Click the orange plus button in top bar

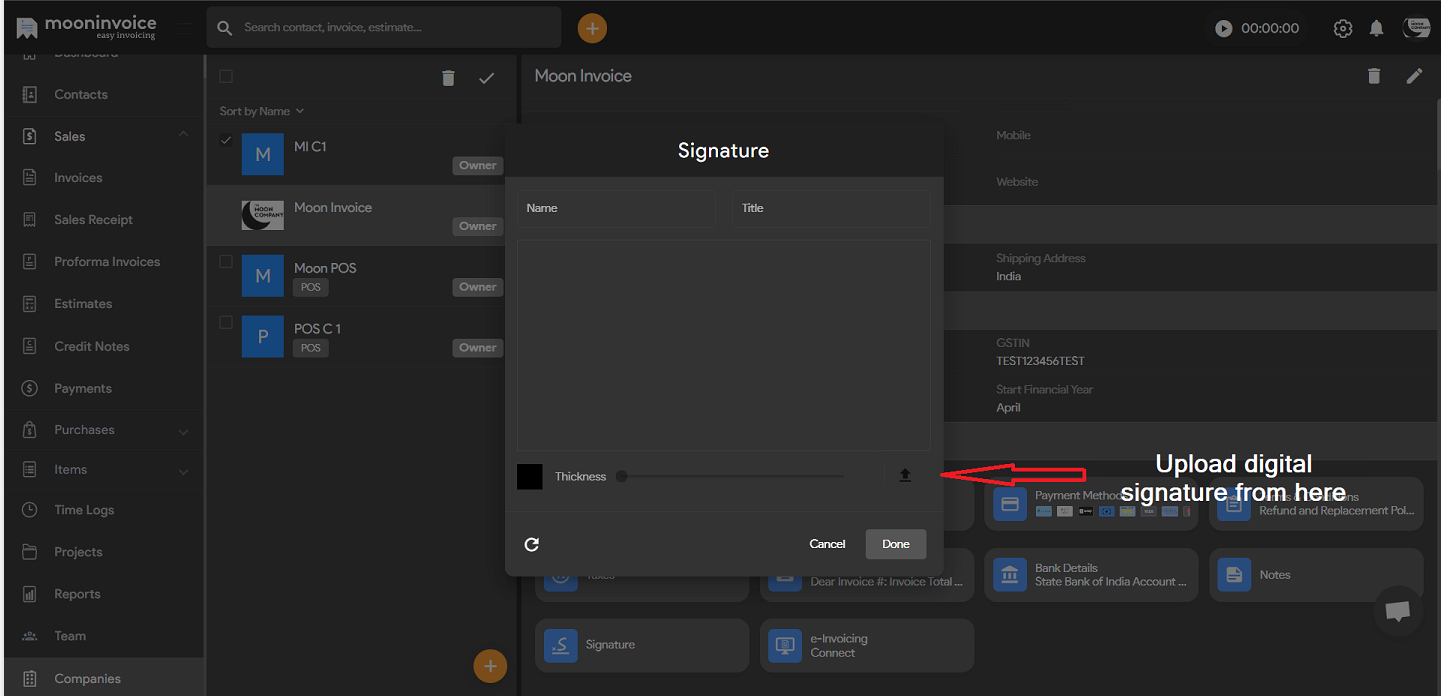(592, 28)
